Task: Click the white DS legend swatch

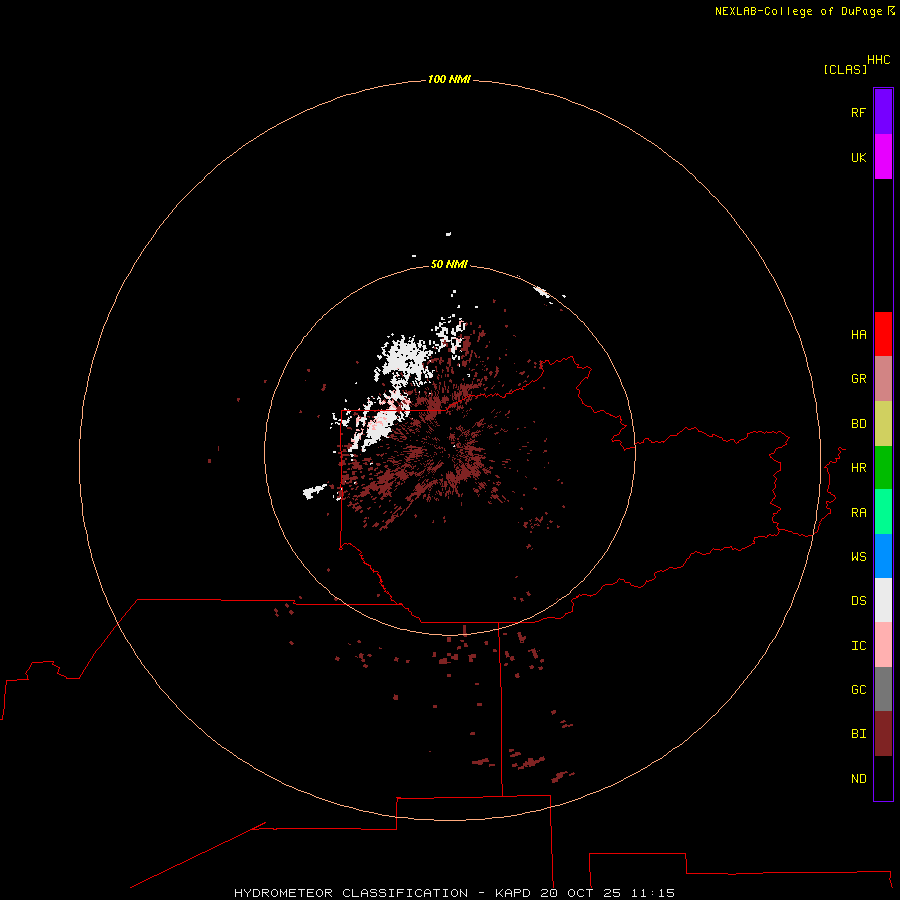Action: 883,600
